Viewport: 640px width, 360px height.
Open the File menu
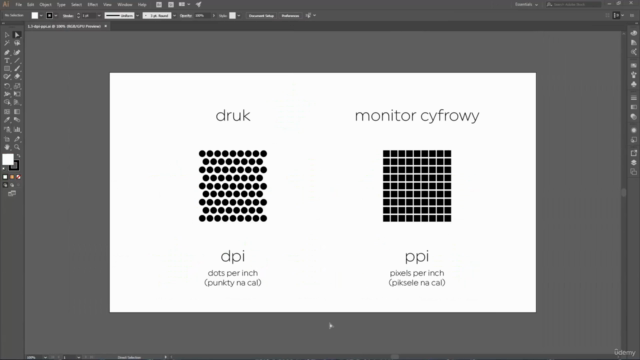point(18,4)
